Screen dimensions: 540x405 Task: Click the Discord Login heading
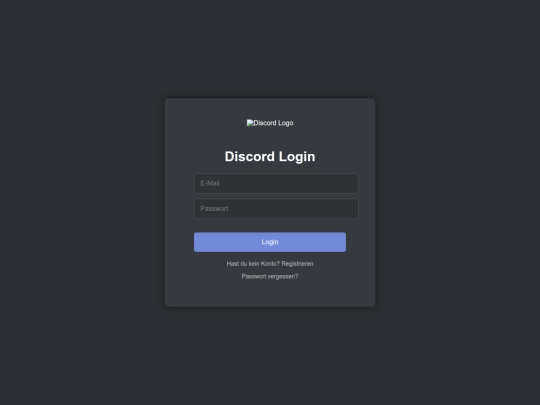point(270,157)
